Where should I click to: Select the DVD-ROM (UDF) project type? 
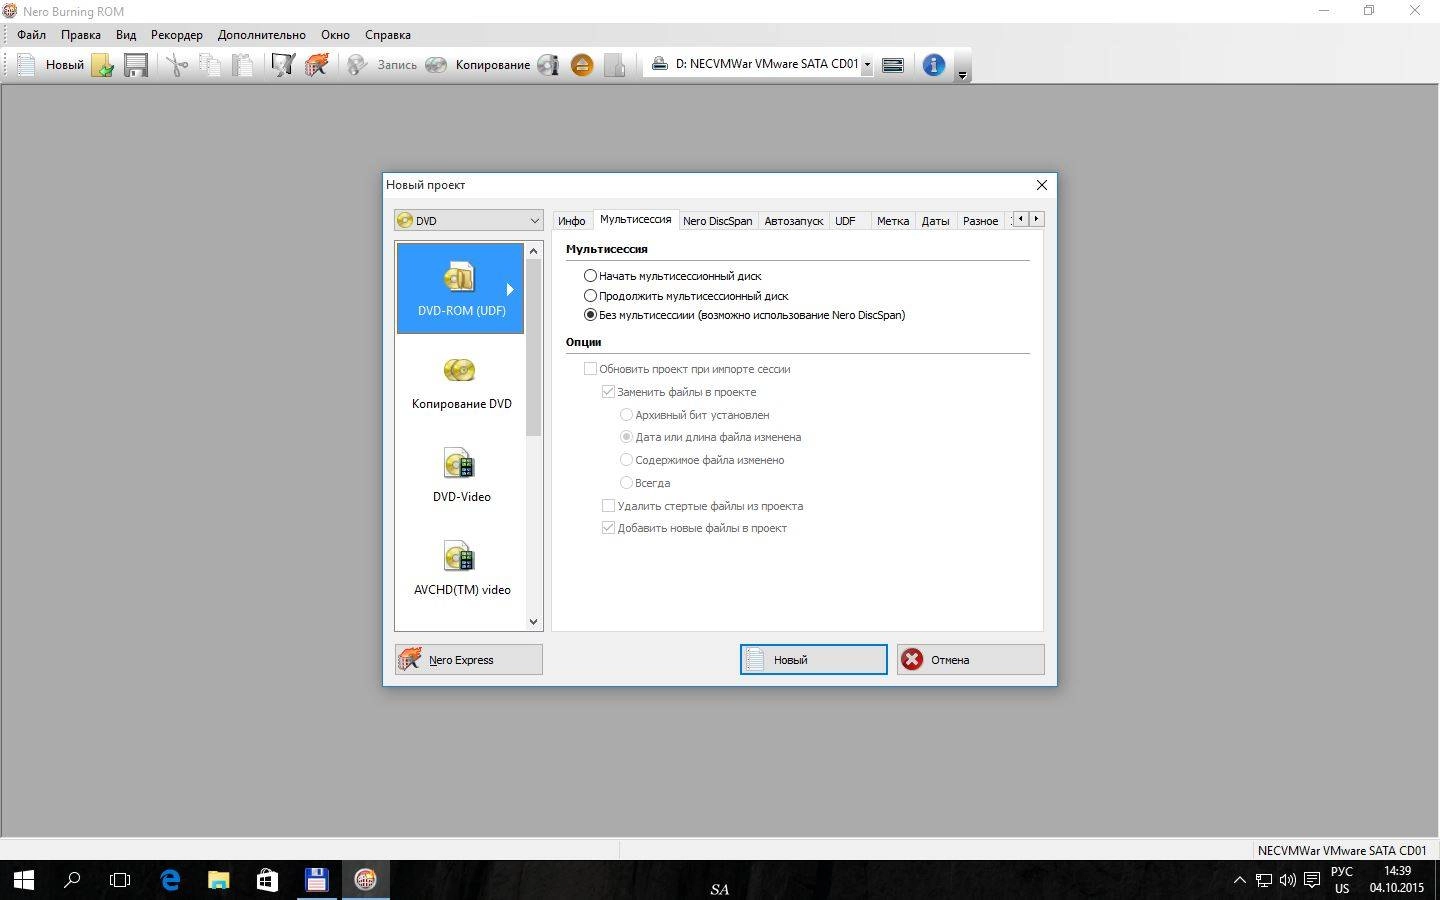coord(460,288)
